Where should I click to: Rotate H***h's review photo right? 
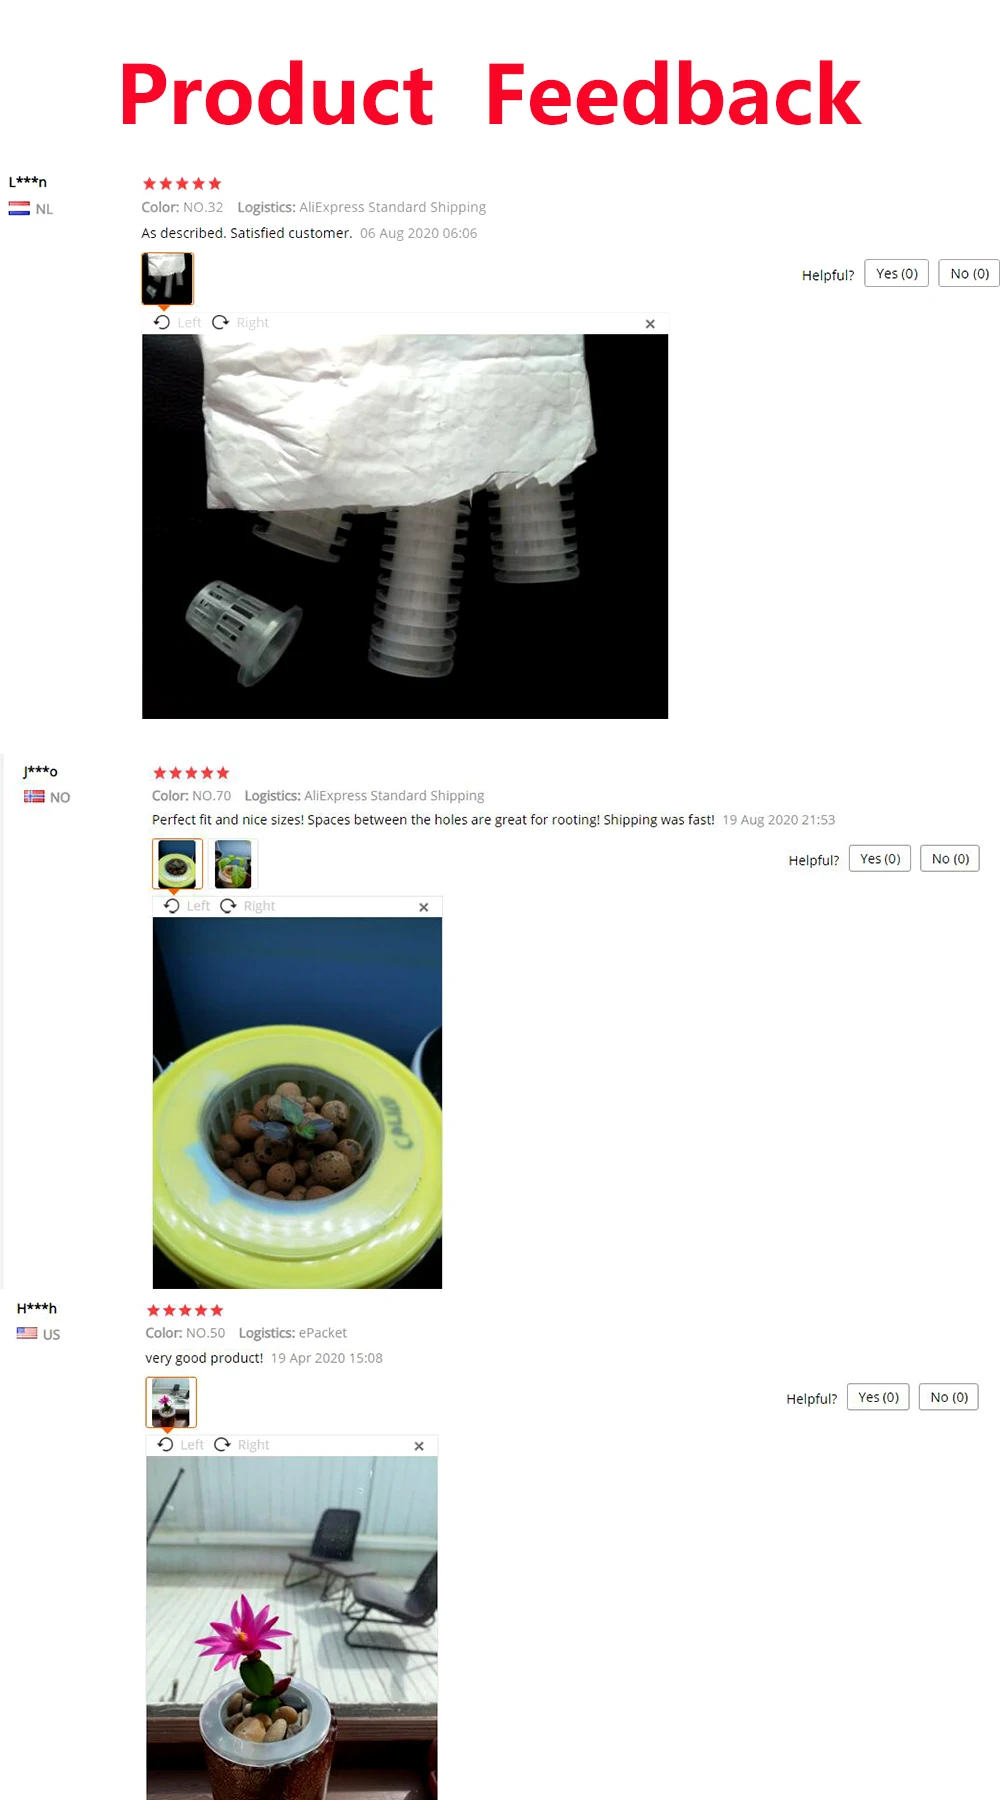[x=242, y=1445]
